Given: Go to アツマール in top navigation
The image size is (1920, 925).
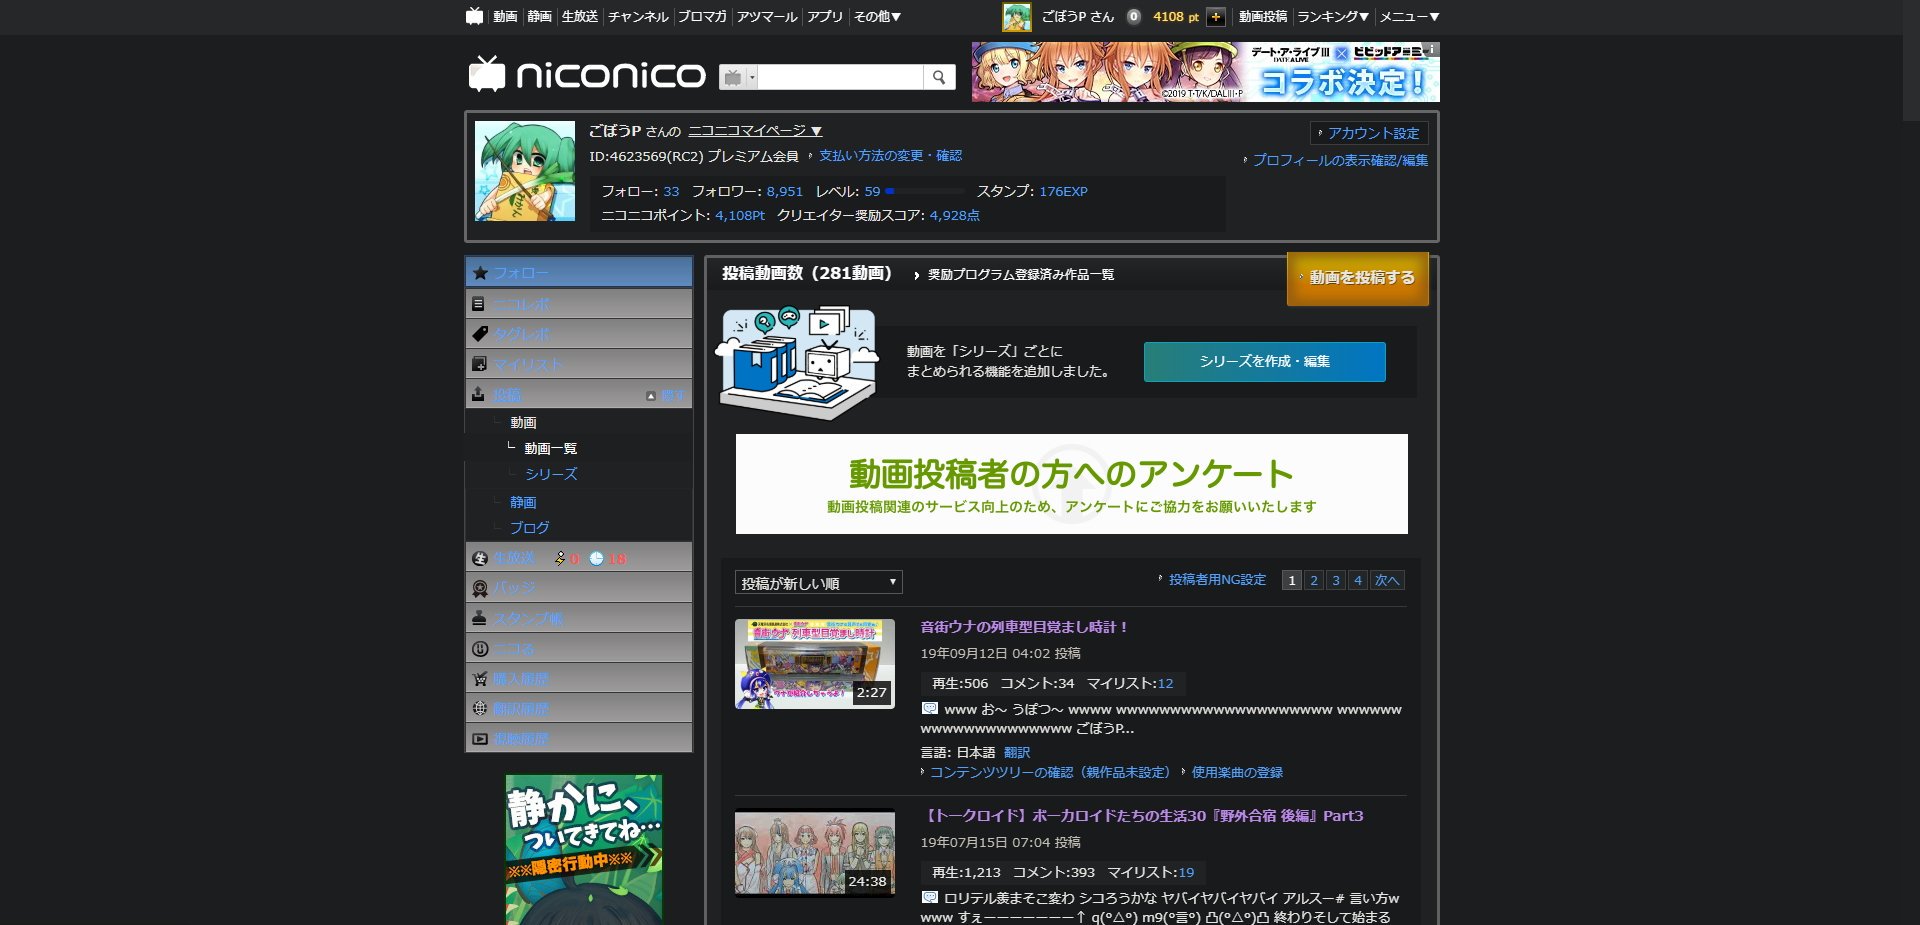Looking at the screenshot, I should [767, 16].
